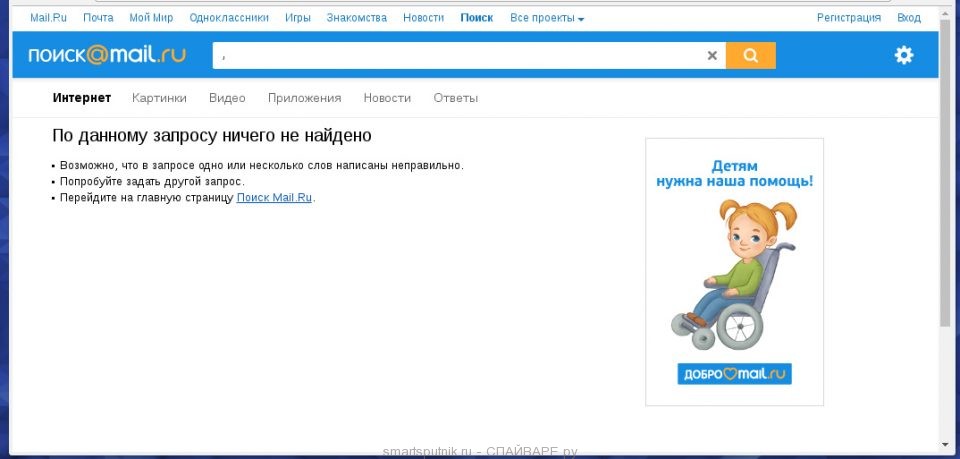Screen dimensions: 960x459
Task: Open settings via the gear icon
Action: click(904, 56)
